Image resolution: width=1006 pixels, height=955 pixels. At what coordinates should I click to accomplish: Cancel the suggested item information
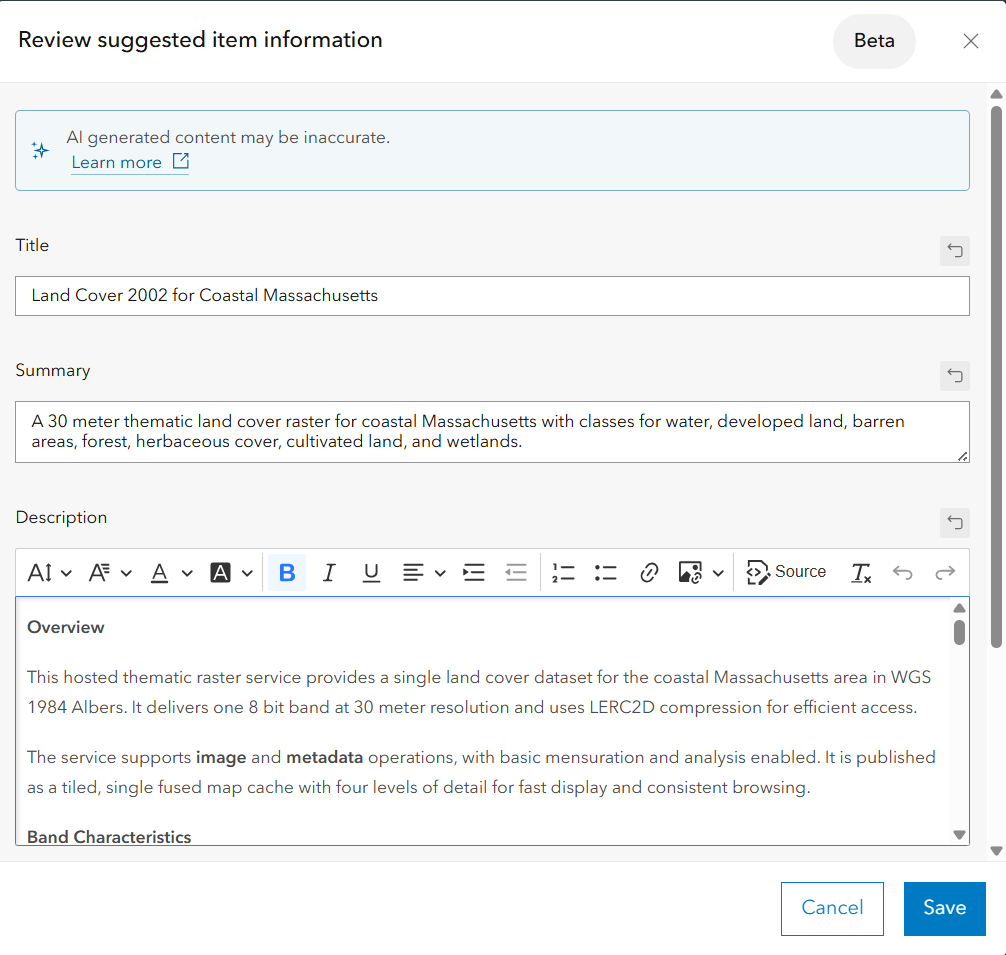(832, 908)
